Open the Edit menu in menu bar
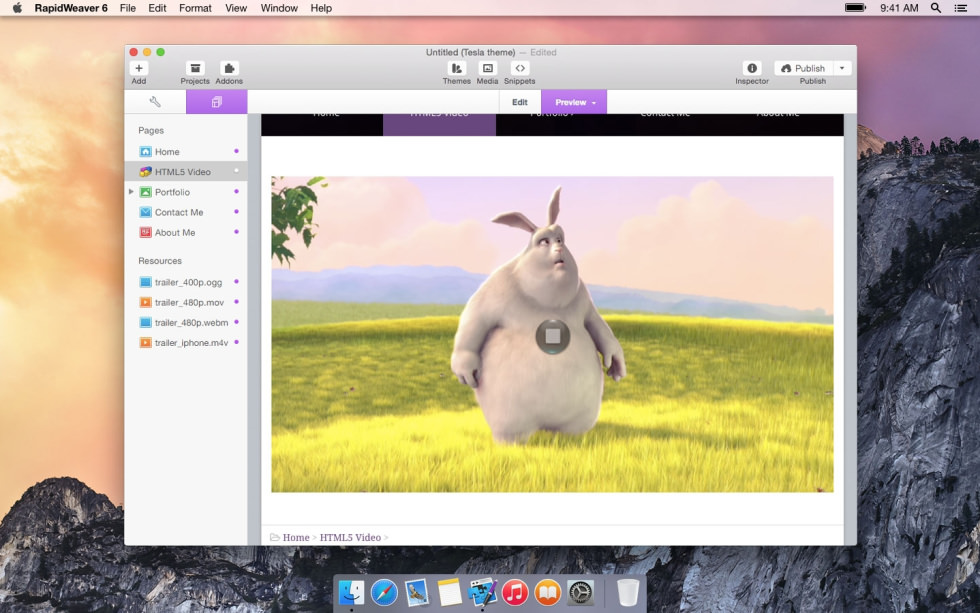The image size is (980, 613). (x=157, y=8)
